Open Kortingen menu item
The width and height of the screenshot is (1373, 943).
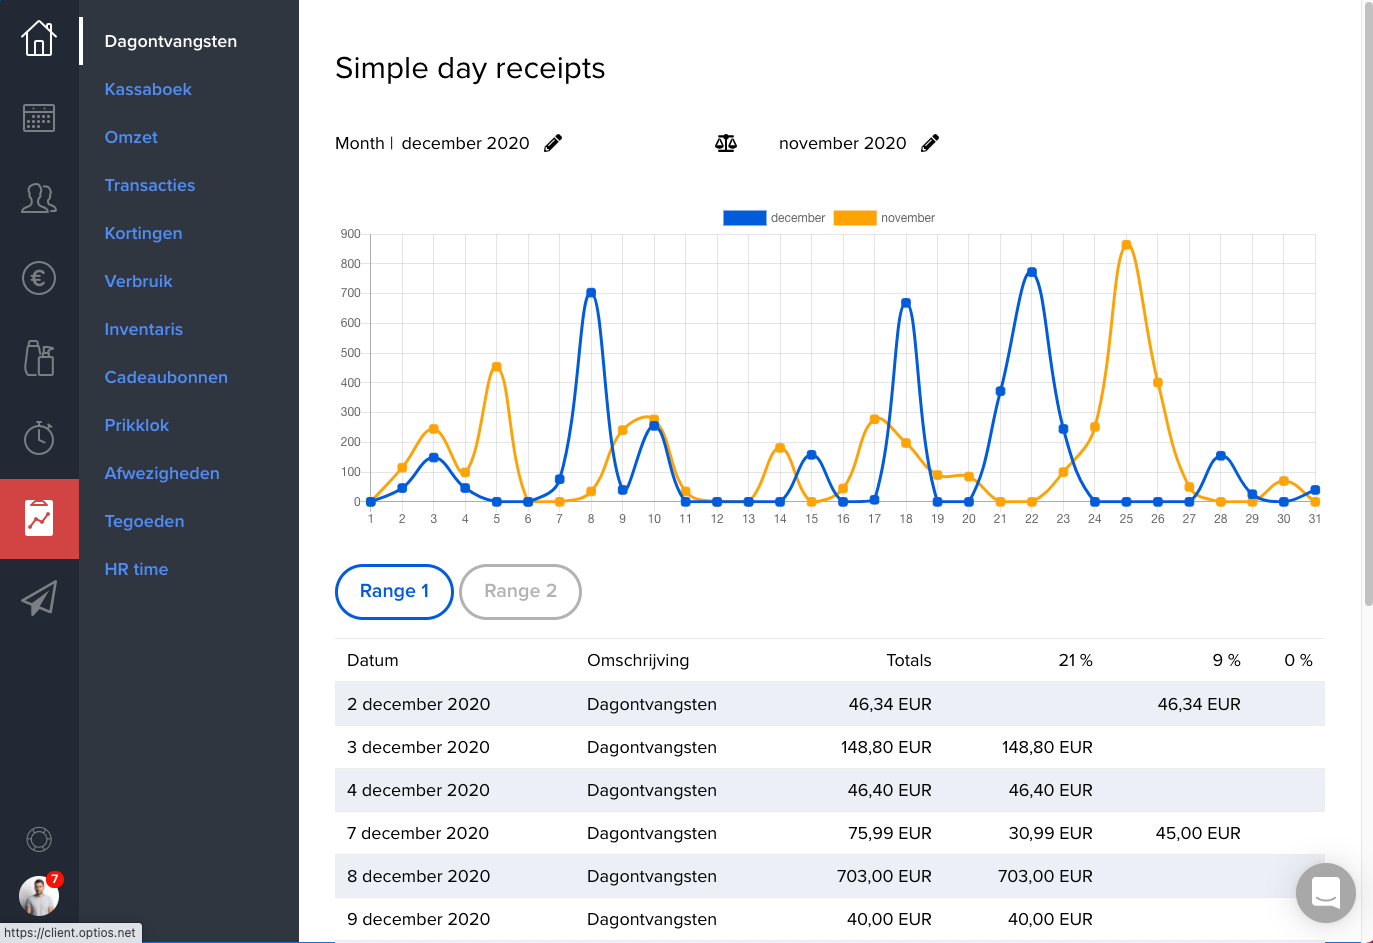coord(143,233)
